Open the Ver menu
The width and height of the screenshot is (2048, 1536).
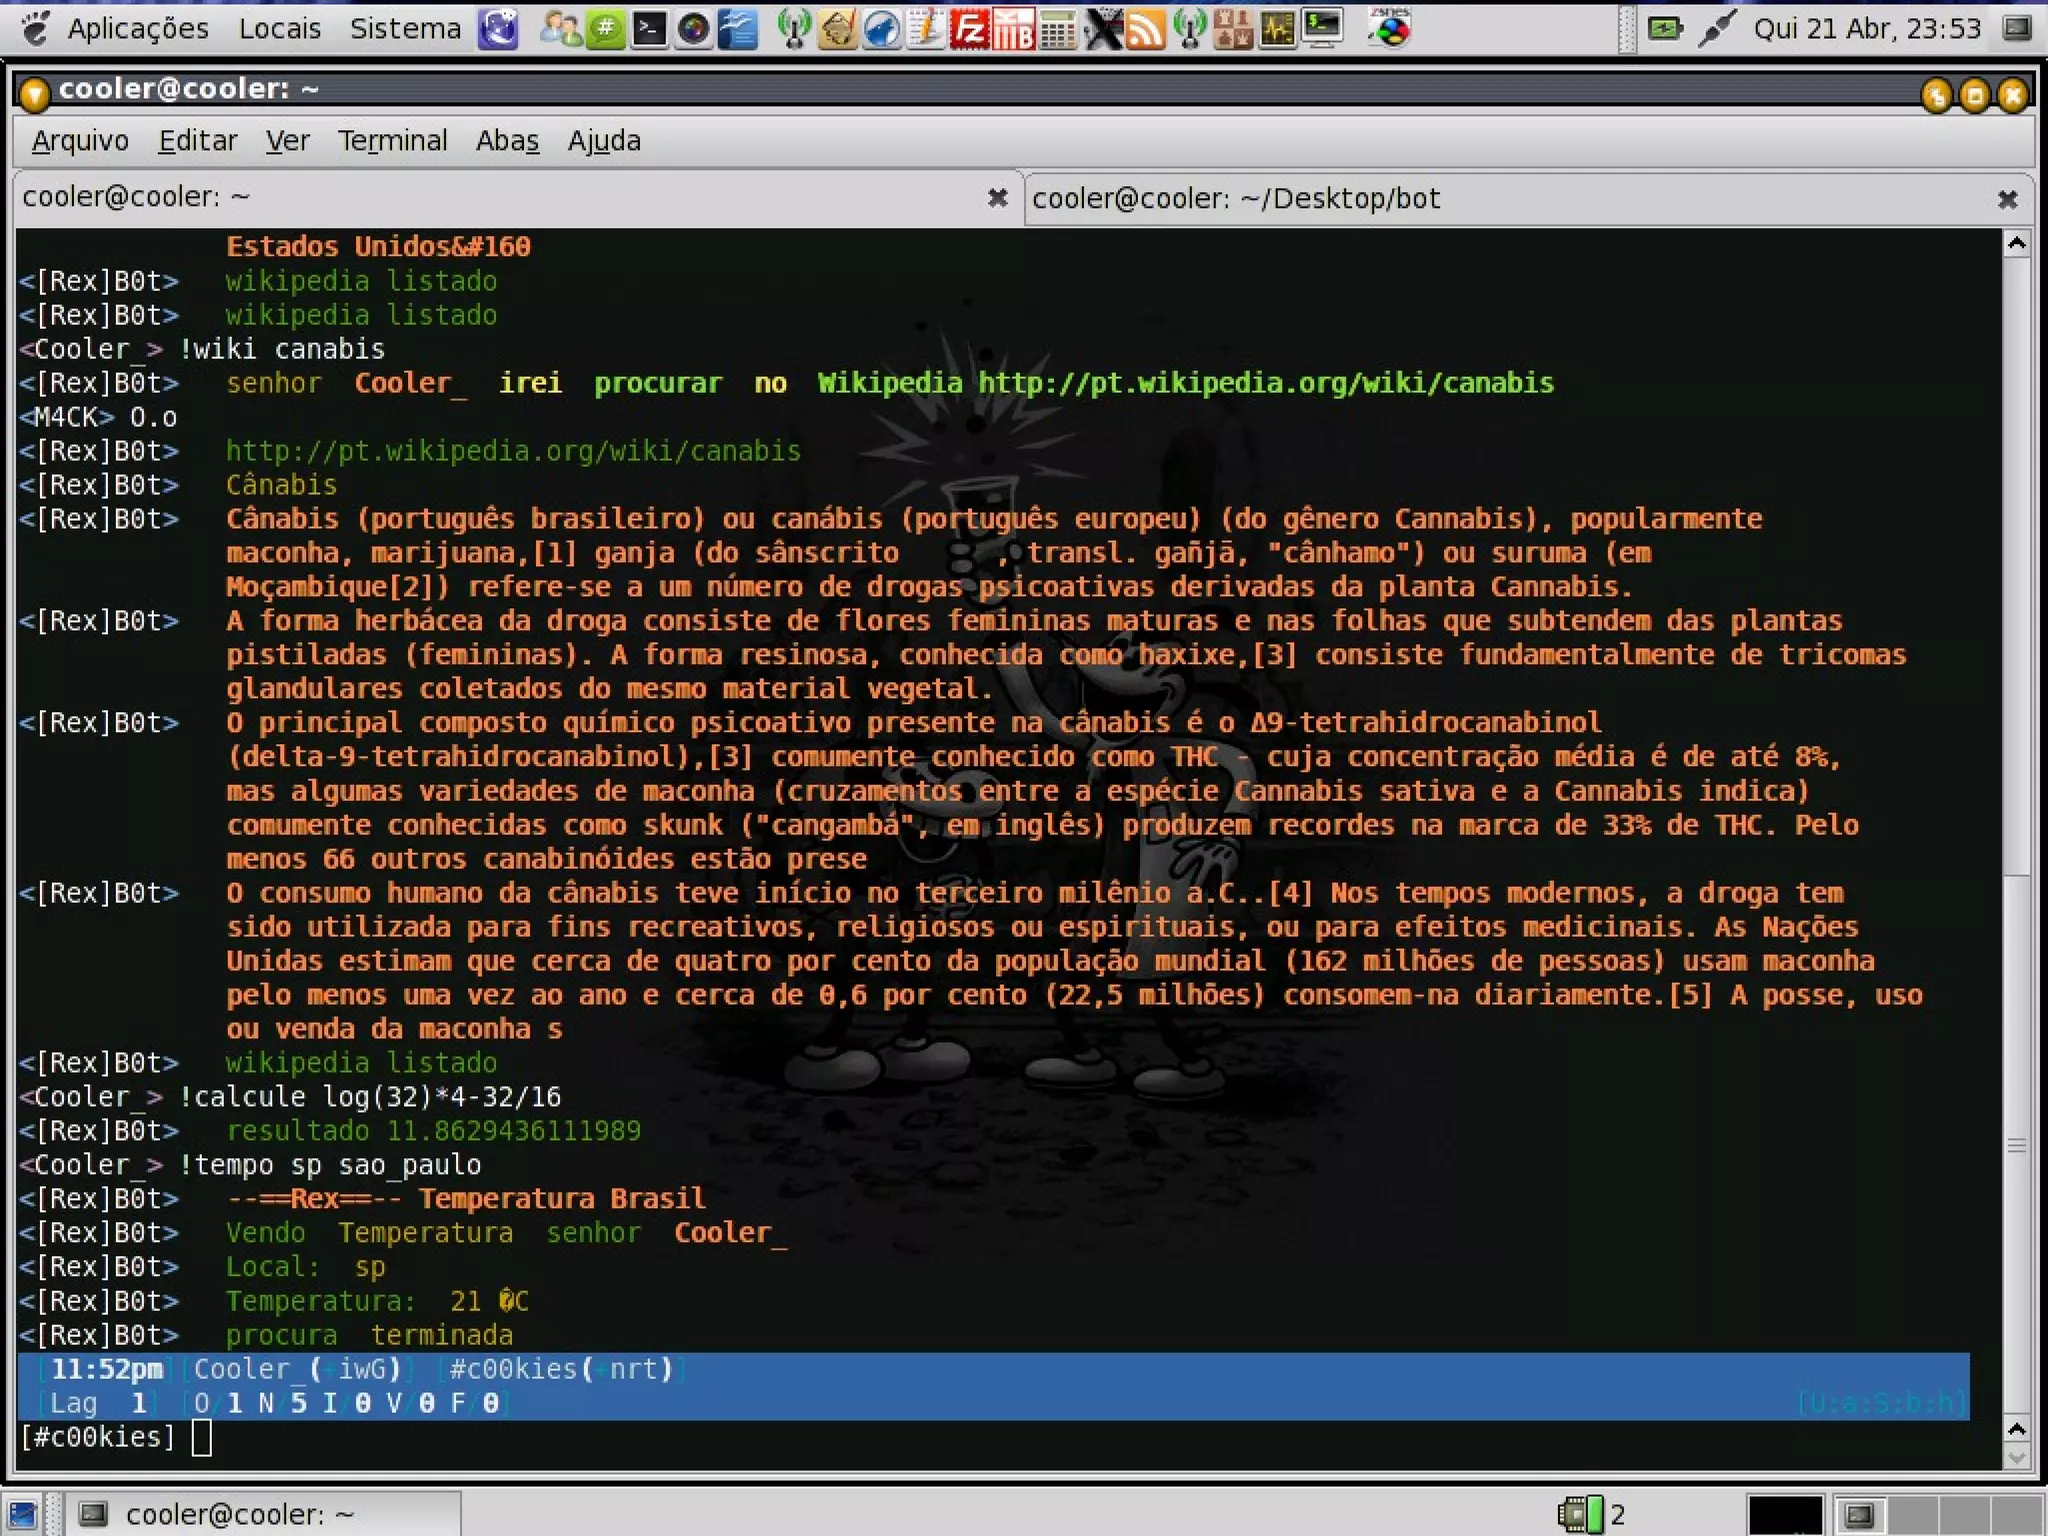(x=287, y=141)
